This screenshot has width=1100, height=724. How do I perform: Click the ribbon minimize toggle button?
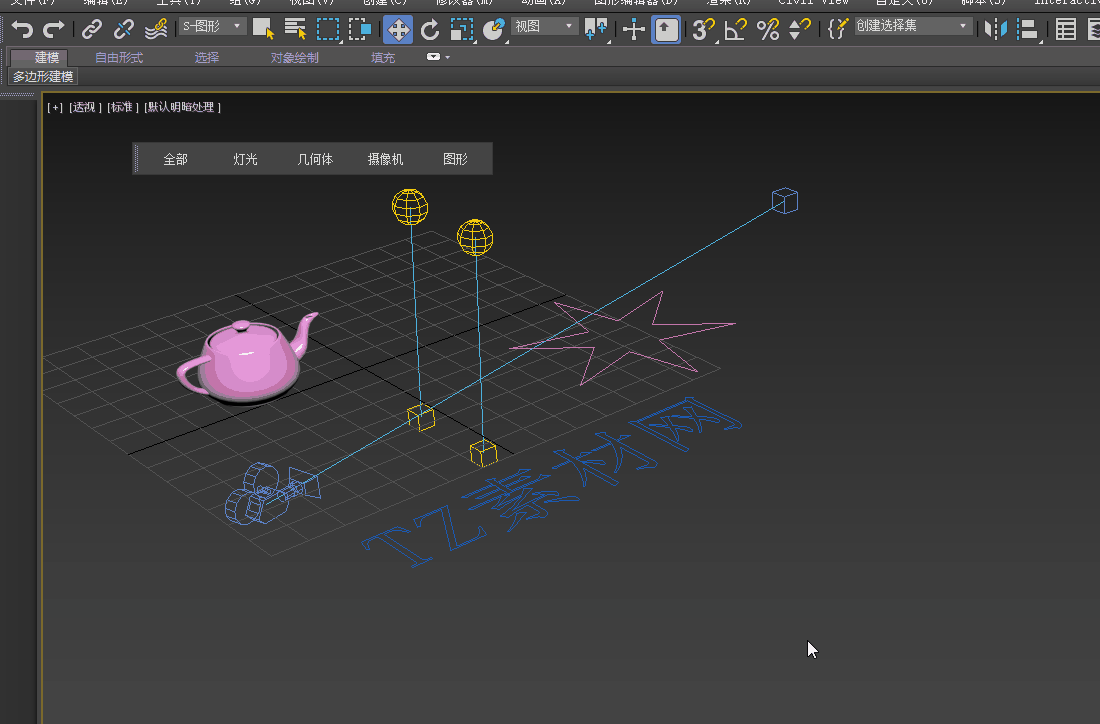coord(433,57)
